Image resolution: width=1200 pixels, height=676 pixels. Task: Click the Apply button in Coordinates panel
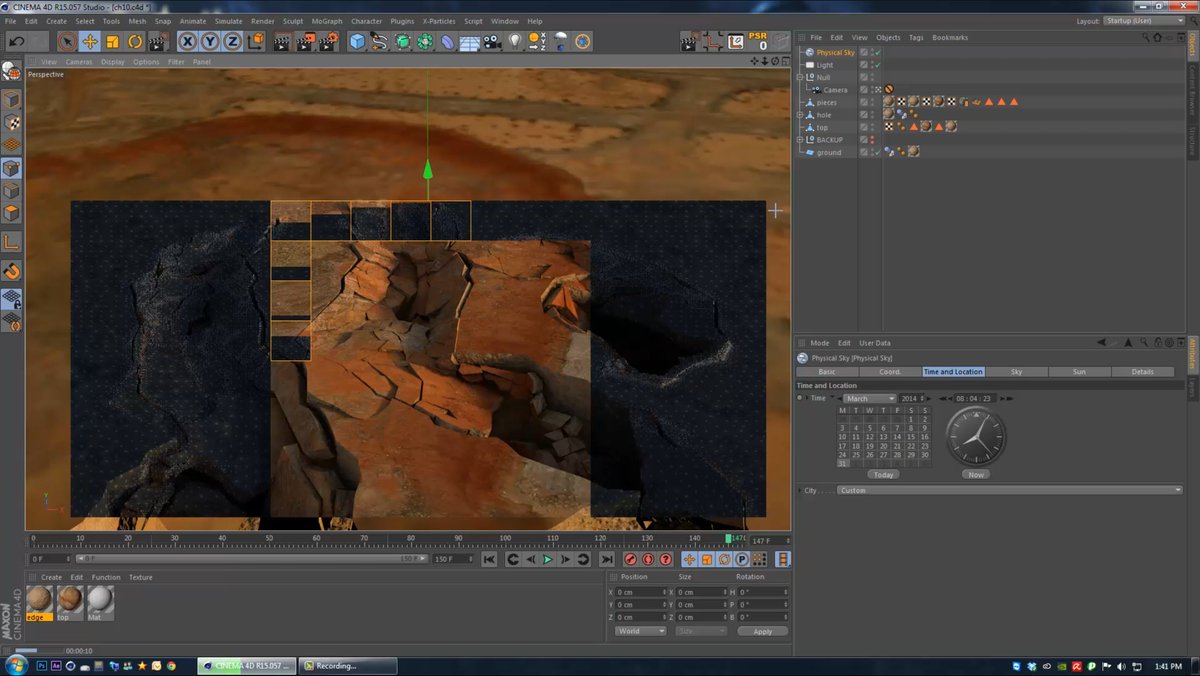click(x=762, y=631)
